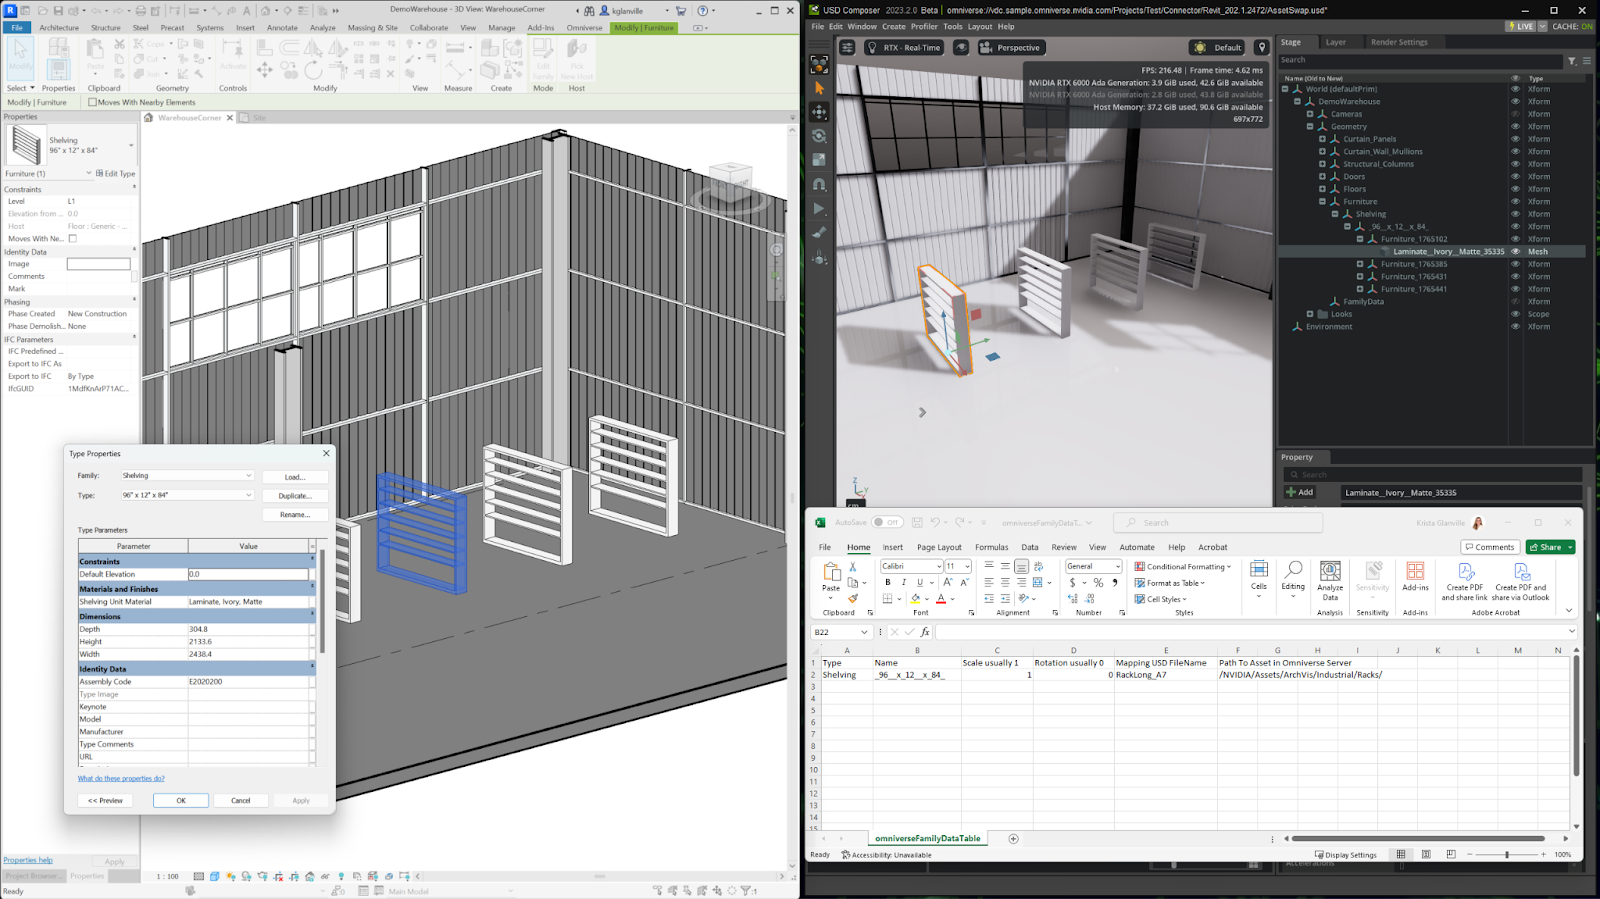The height and width of the screenshot is (899, 1600).
Task: Open the Revit Omniverse ribbon tab
Action: [x=585, y=28]
